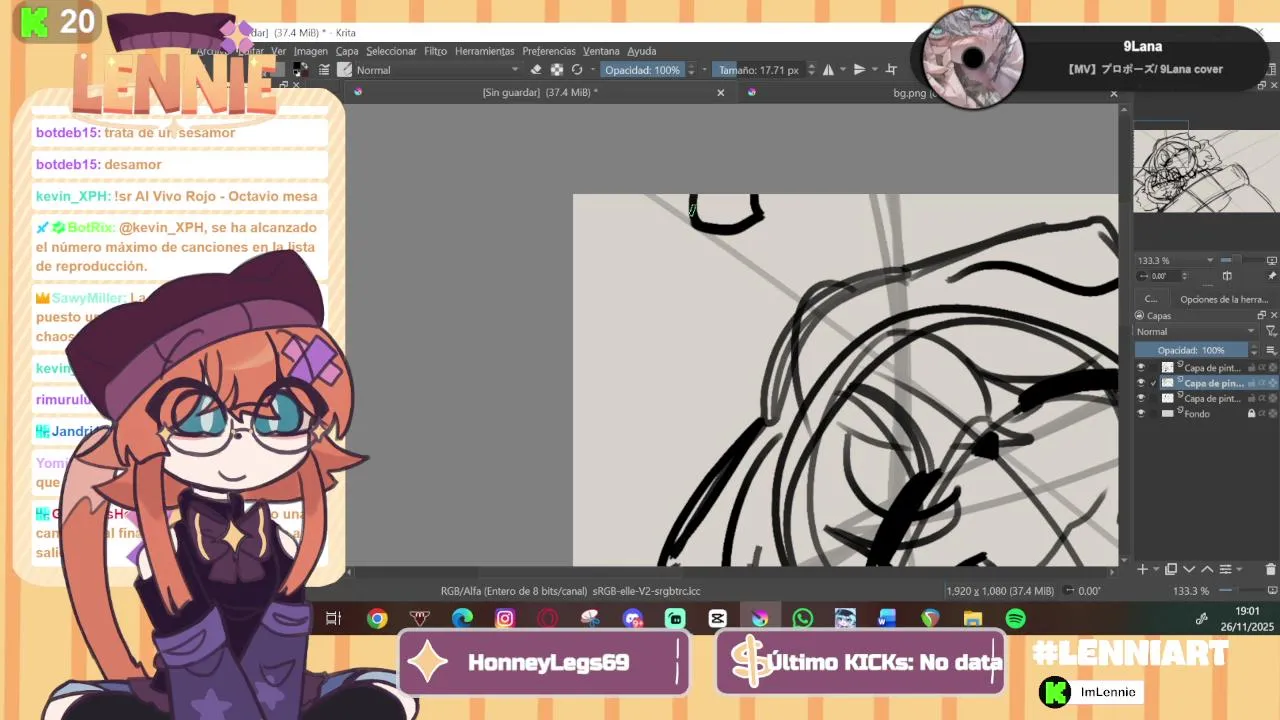Screen dimensions: 1280x720
Task: Open Microsoft Edge from taskbar
Action: [x=462, y=619]
